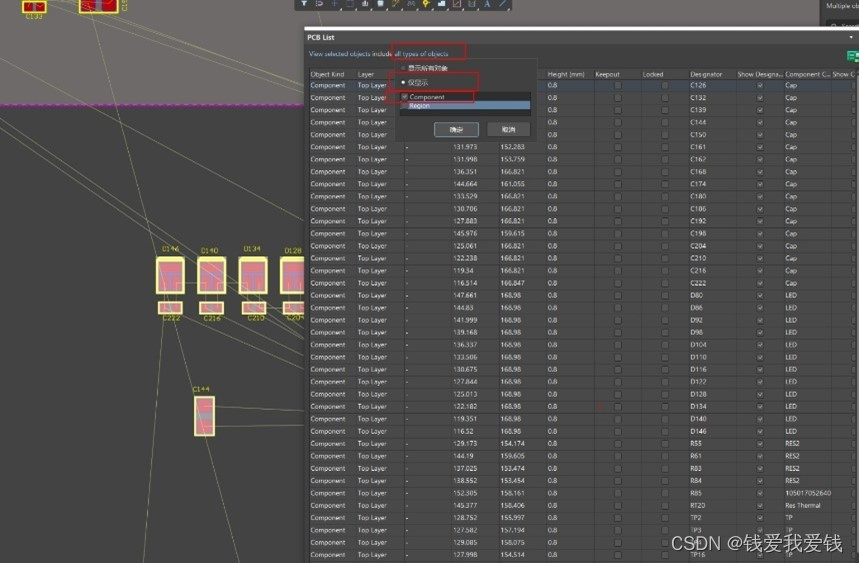Click the Cap comment cell for C204
859x563 pixels.
pyautogui.click(x=791, y=246)
